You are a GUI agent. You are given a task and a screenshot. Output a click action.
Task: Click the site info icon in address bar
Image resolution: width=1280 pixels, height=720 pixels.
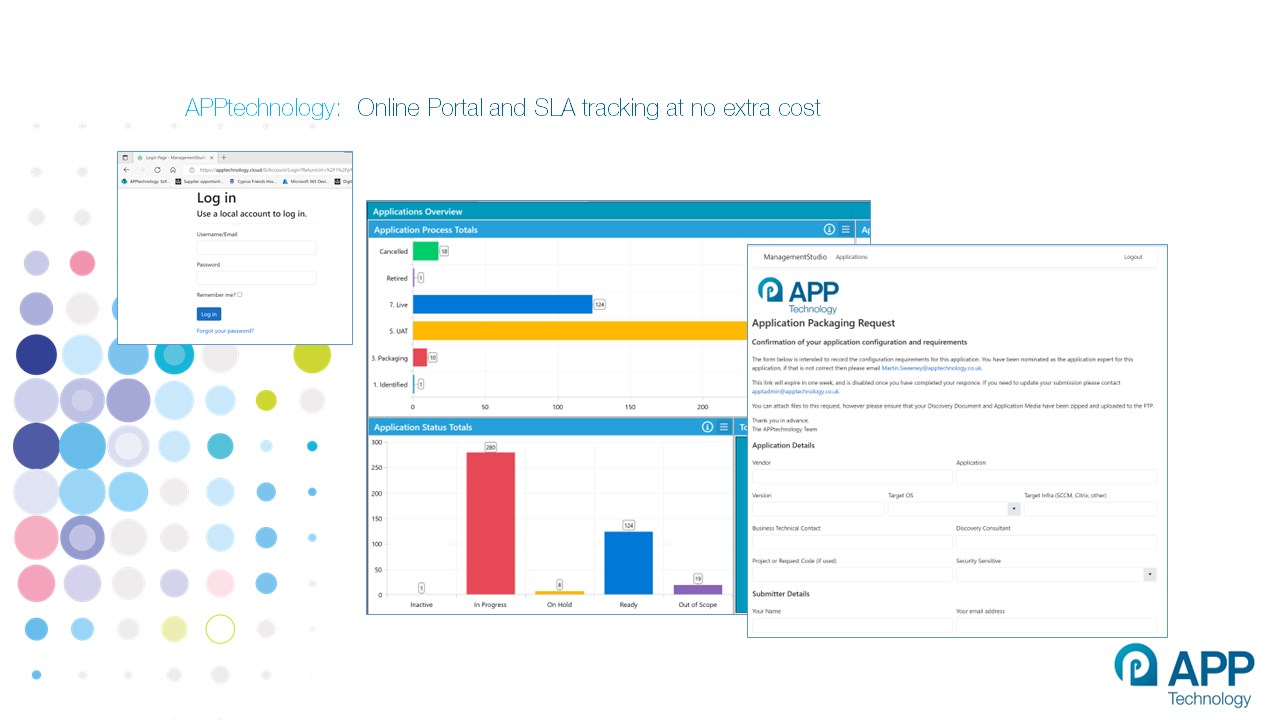coord(192,170)
